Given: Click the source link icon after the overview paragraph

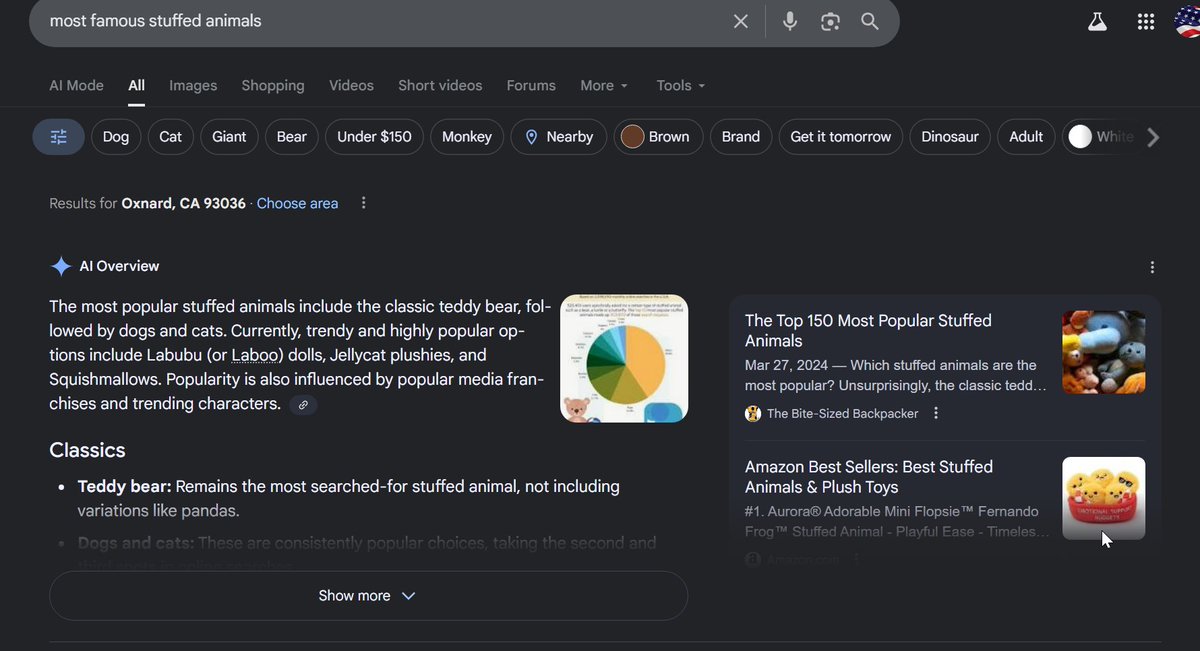Looking at the screenshot, I should pyautogui.click(x=303, y=405).
